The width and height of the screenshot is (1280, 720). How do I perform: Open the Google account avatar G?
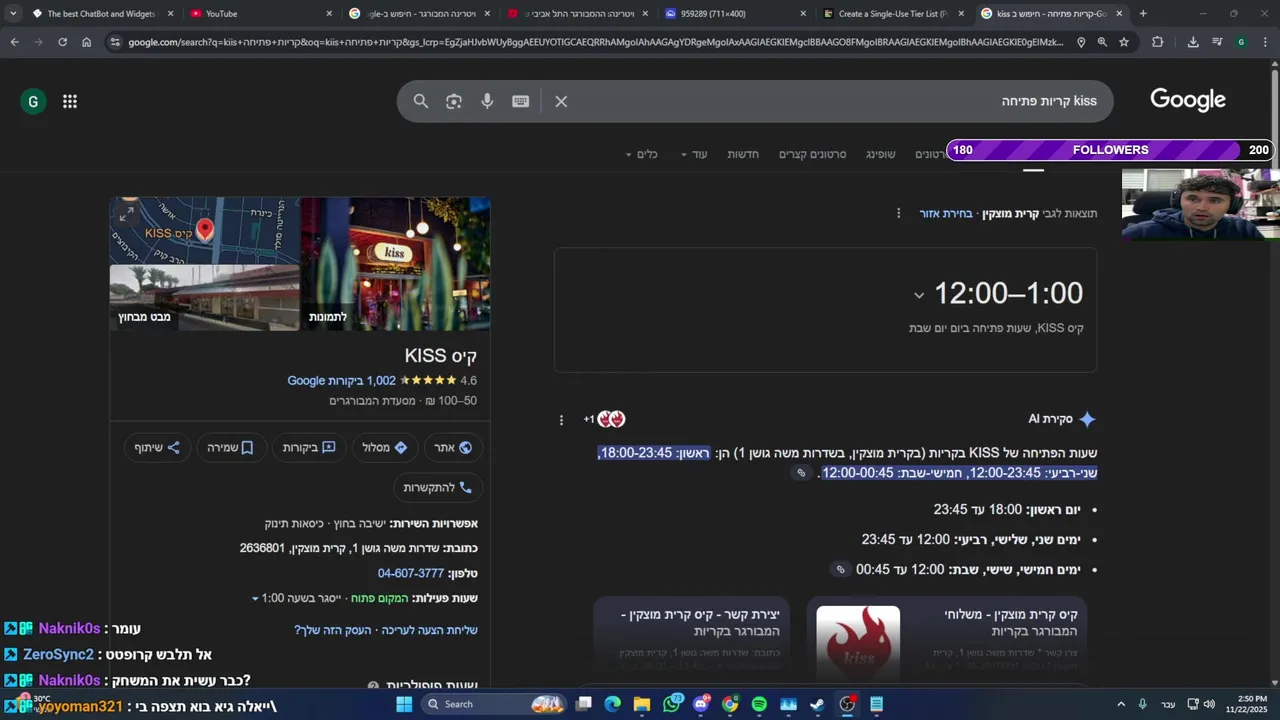[33, 101]
